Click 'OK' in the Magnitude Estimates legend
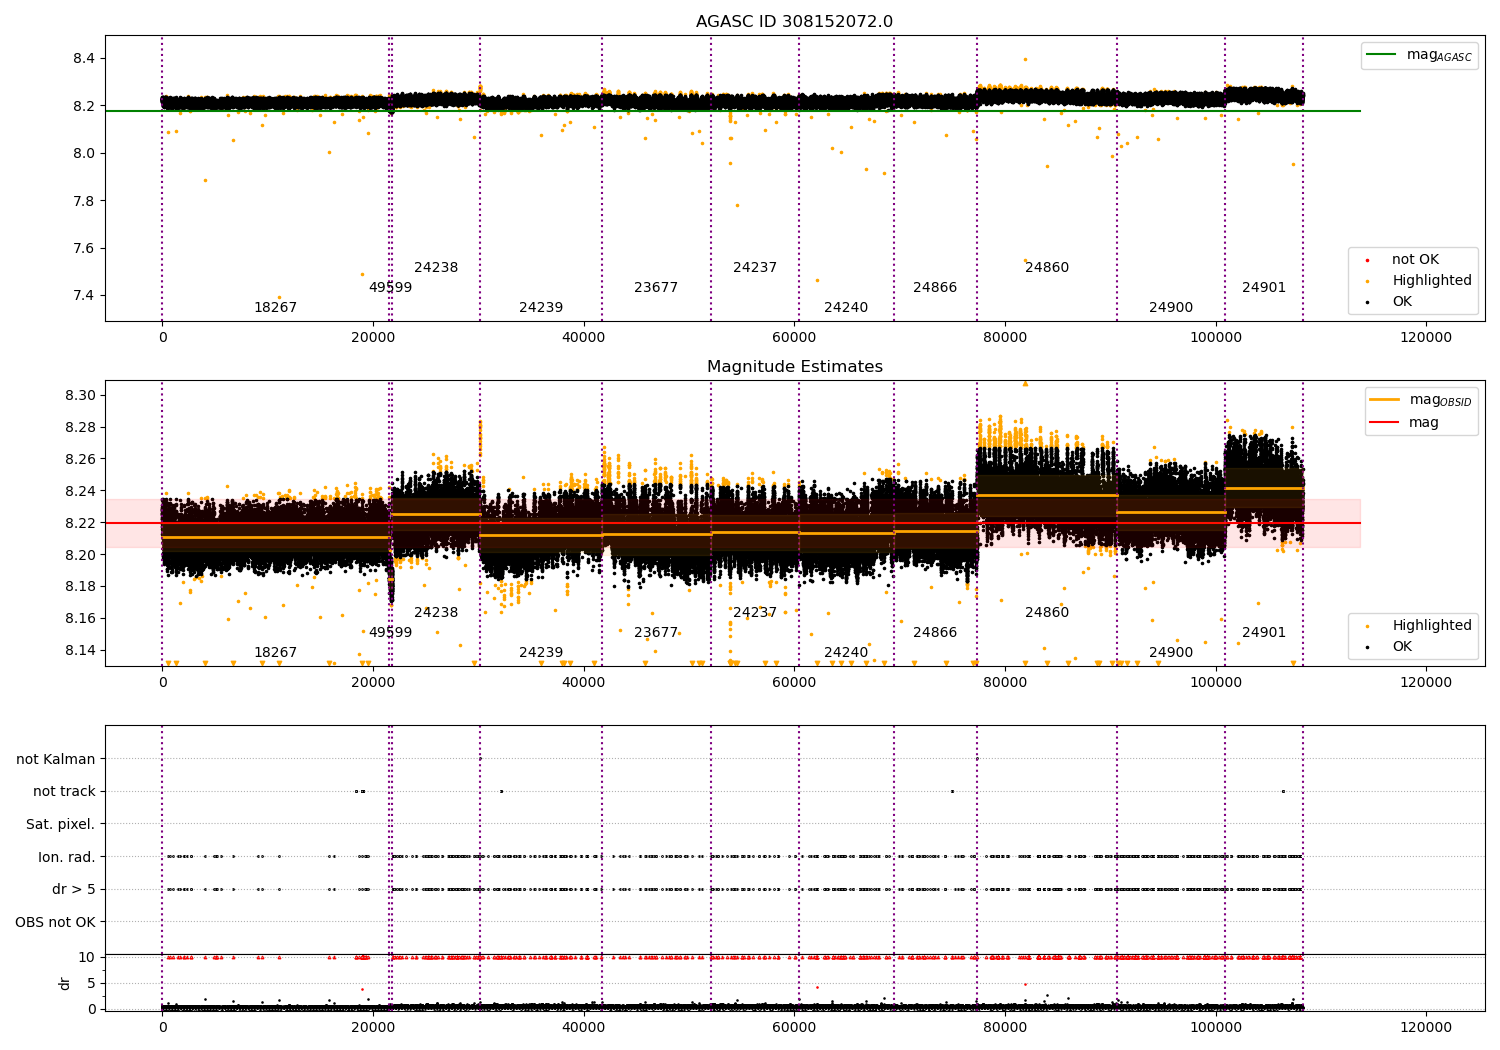 [x=1402, y=646]
